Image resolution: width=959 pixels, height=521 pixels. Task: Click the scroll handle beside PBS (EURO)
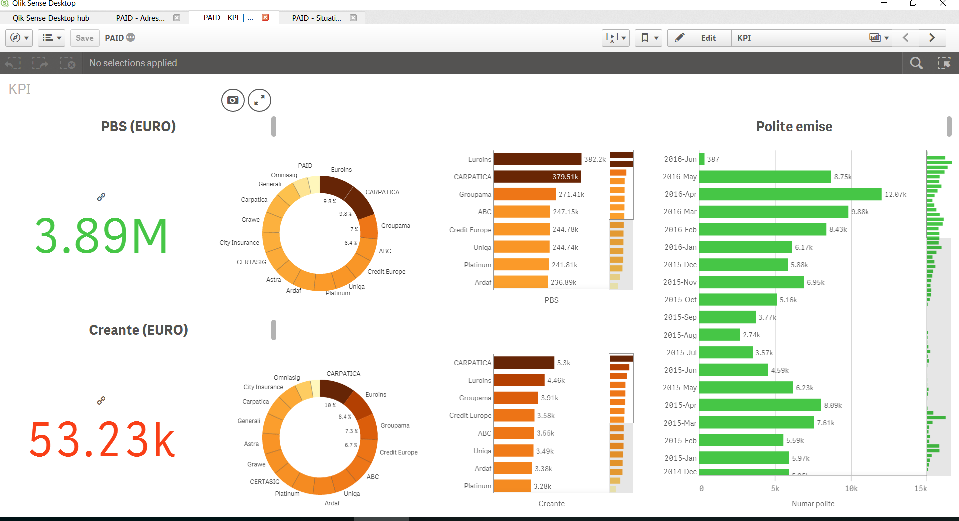coord(273,126)
